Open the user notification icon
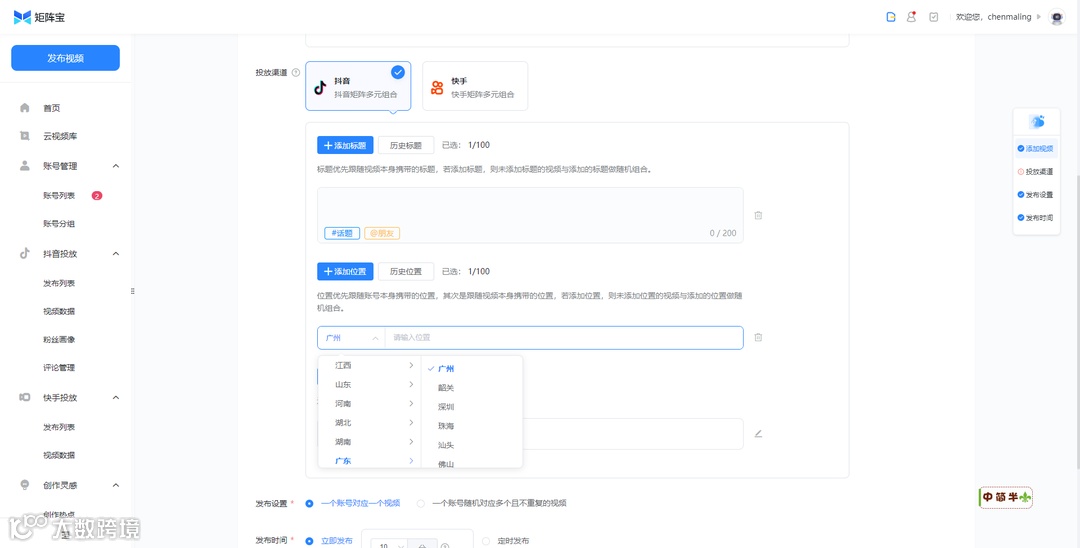The height and width of the screenshot is (548, 1080). [911, 17]
